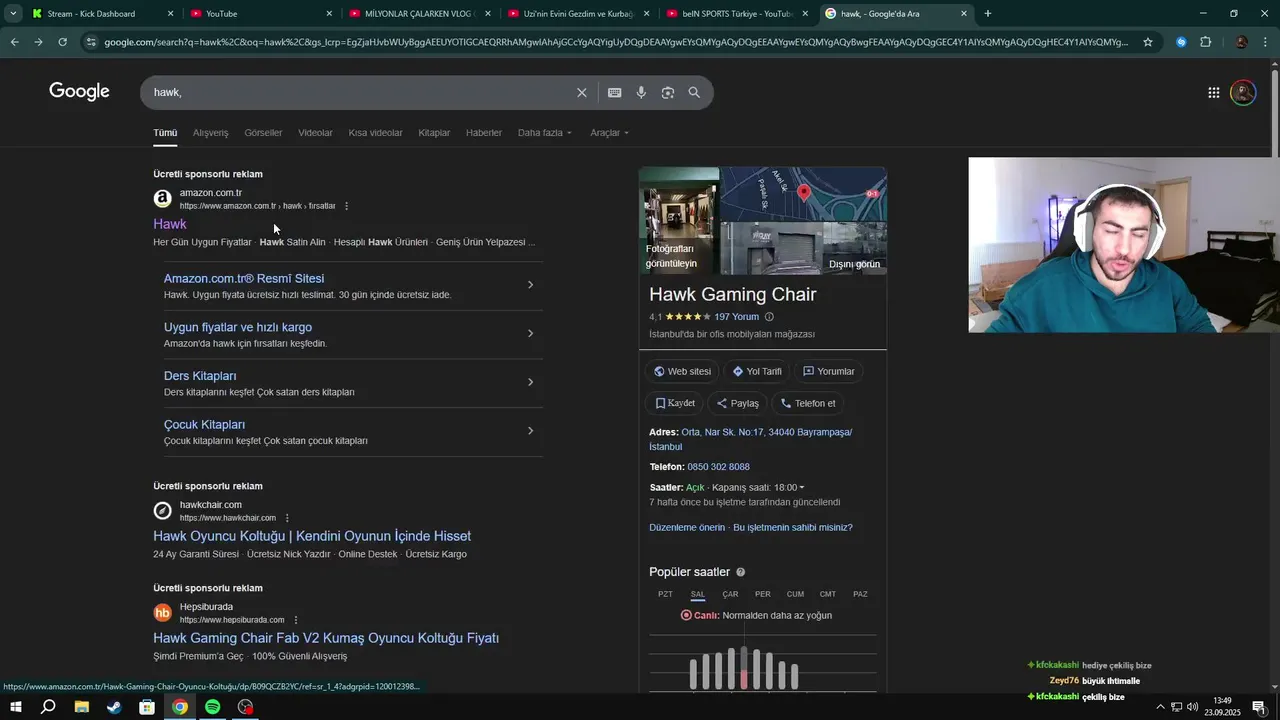The height and width of the screenshot is (720, 1280).
Task: Open Steam from the taskbar
Action: [114, 707]
